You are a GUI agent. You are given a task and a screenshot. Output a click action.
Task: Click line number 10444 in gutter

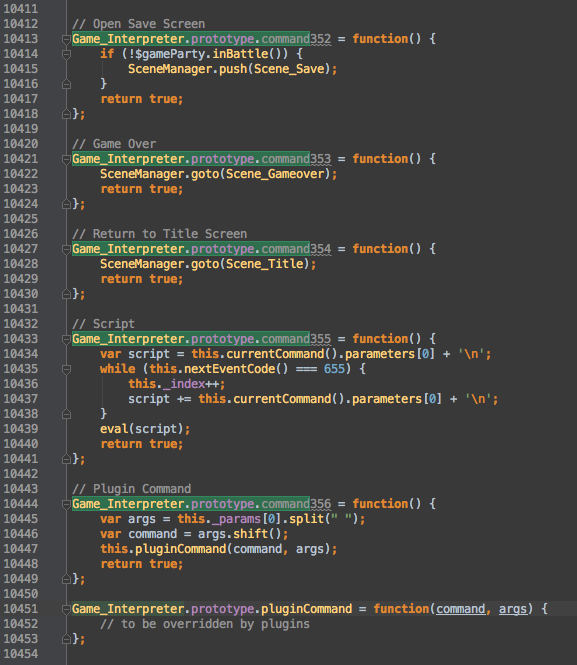tap(21, 504)
